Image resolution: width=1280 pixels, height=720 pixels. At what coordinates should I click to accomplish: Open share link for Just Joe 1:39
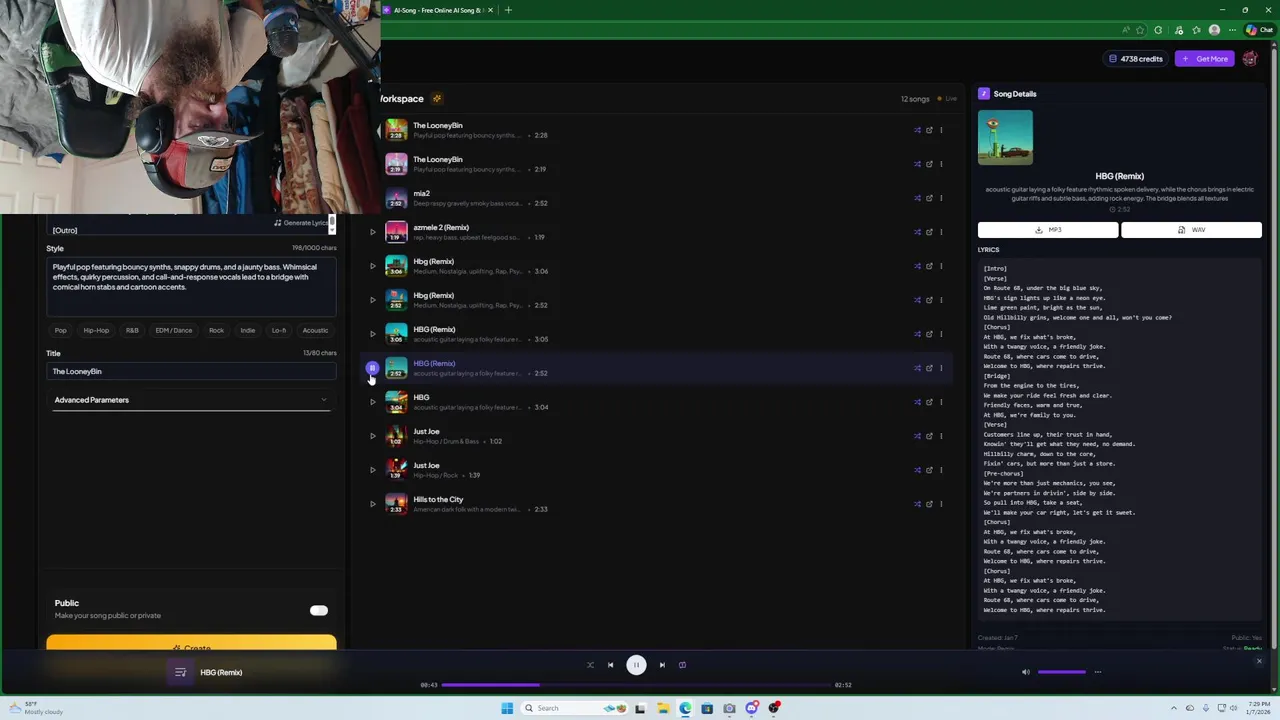(929, 470)
